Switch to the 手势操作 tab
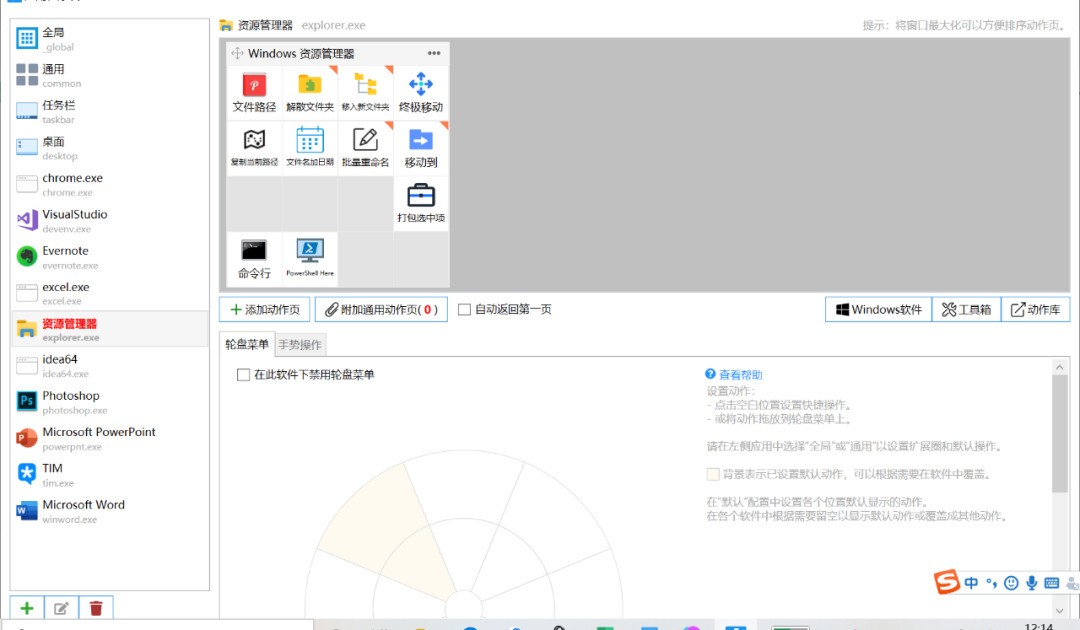Viewport: 1080px width, 630px height. 300,344
